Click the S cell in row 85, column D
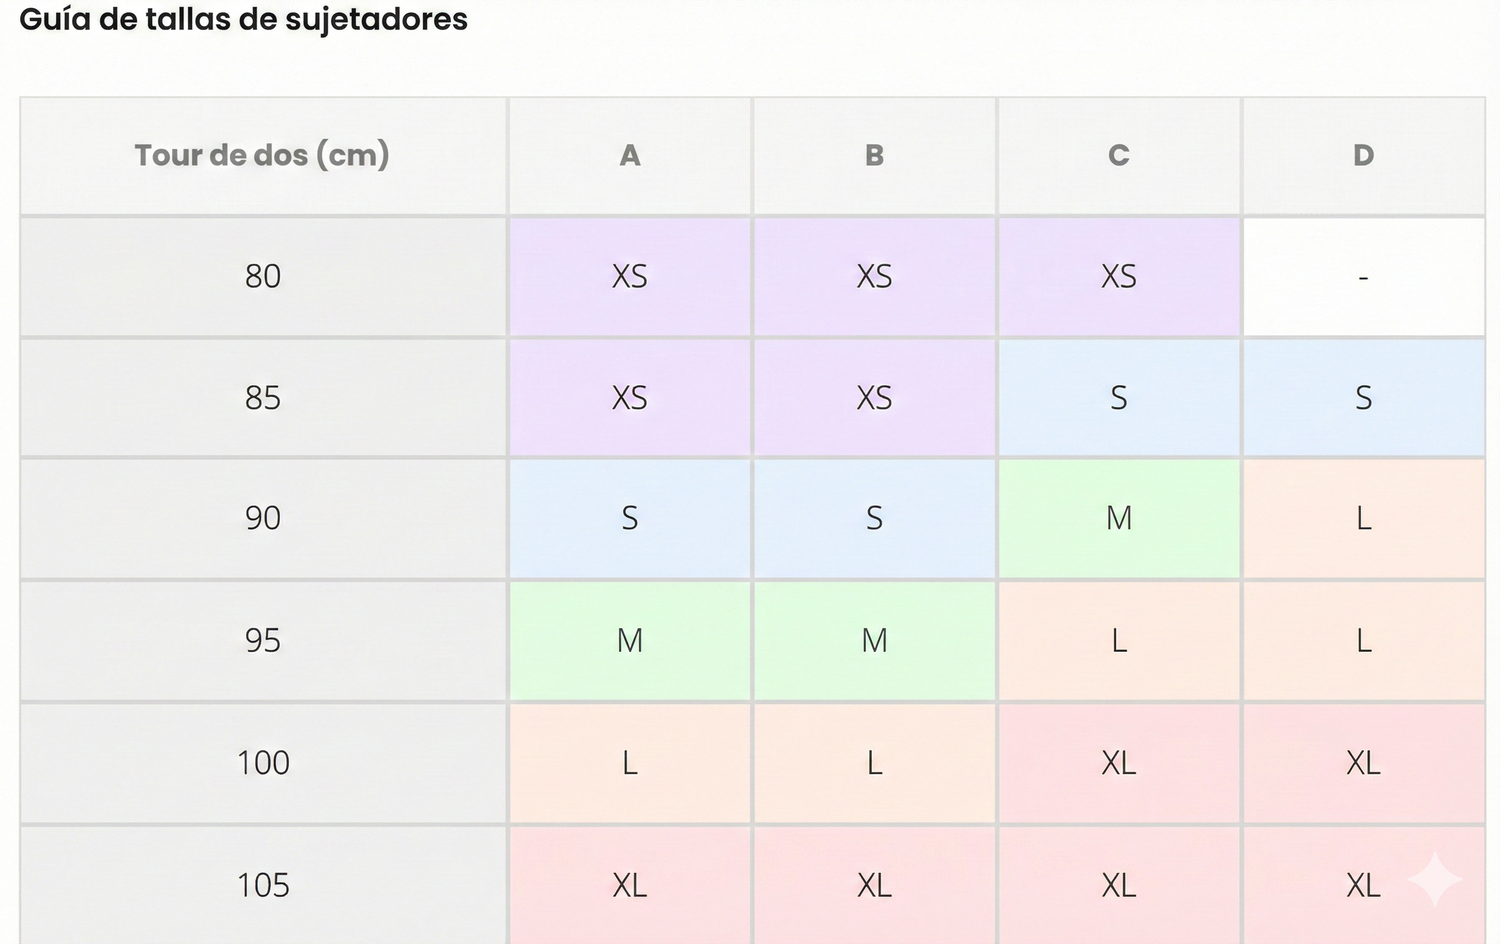1500x944 pixels. pos(1363,398)
